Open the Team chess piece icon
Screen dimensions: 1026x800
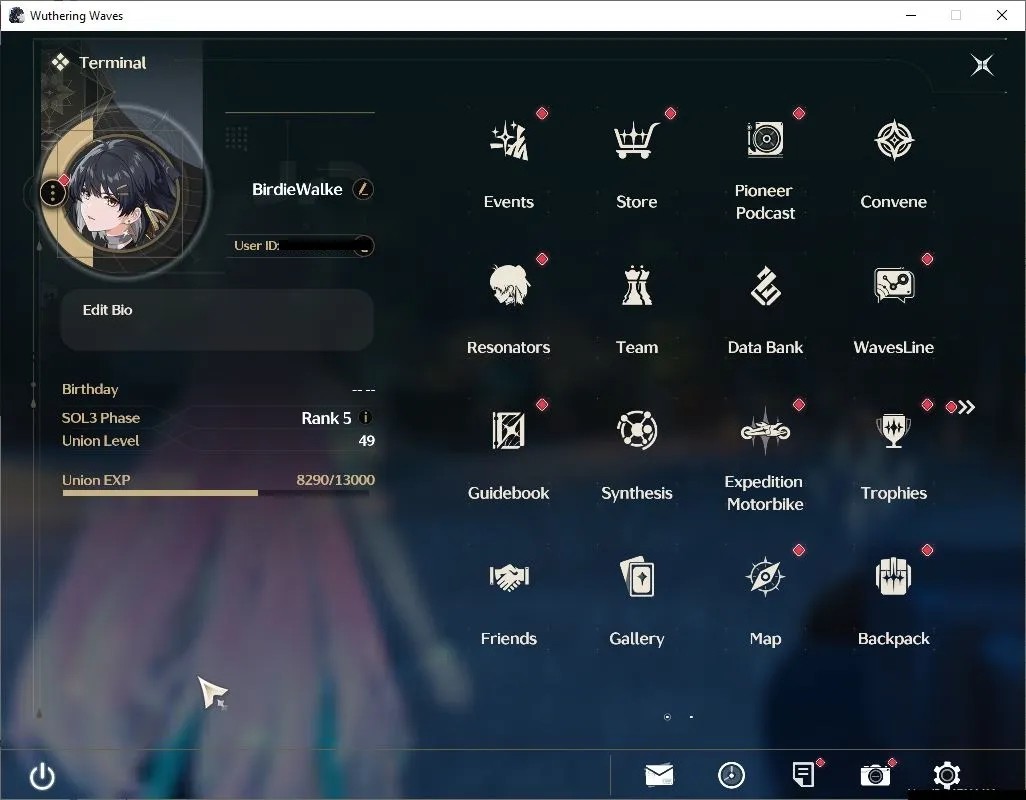637,285
